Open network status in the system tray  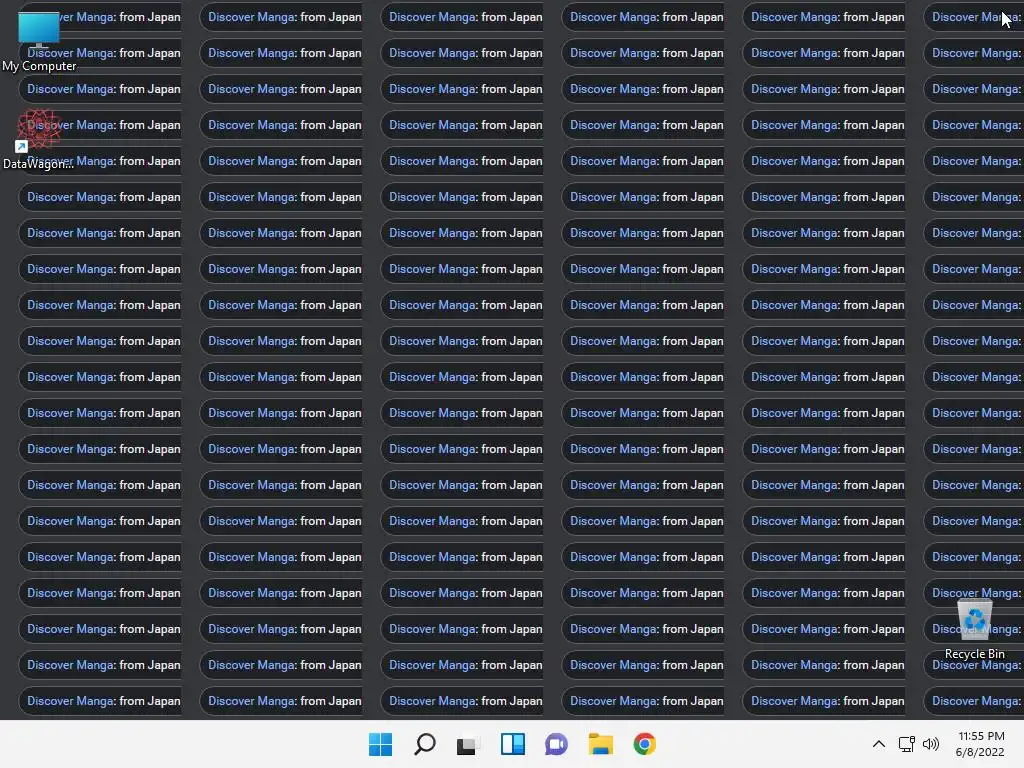(906, 744)
